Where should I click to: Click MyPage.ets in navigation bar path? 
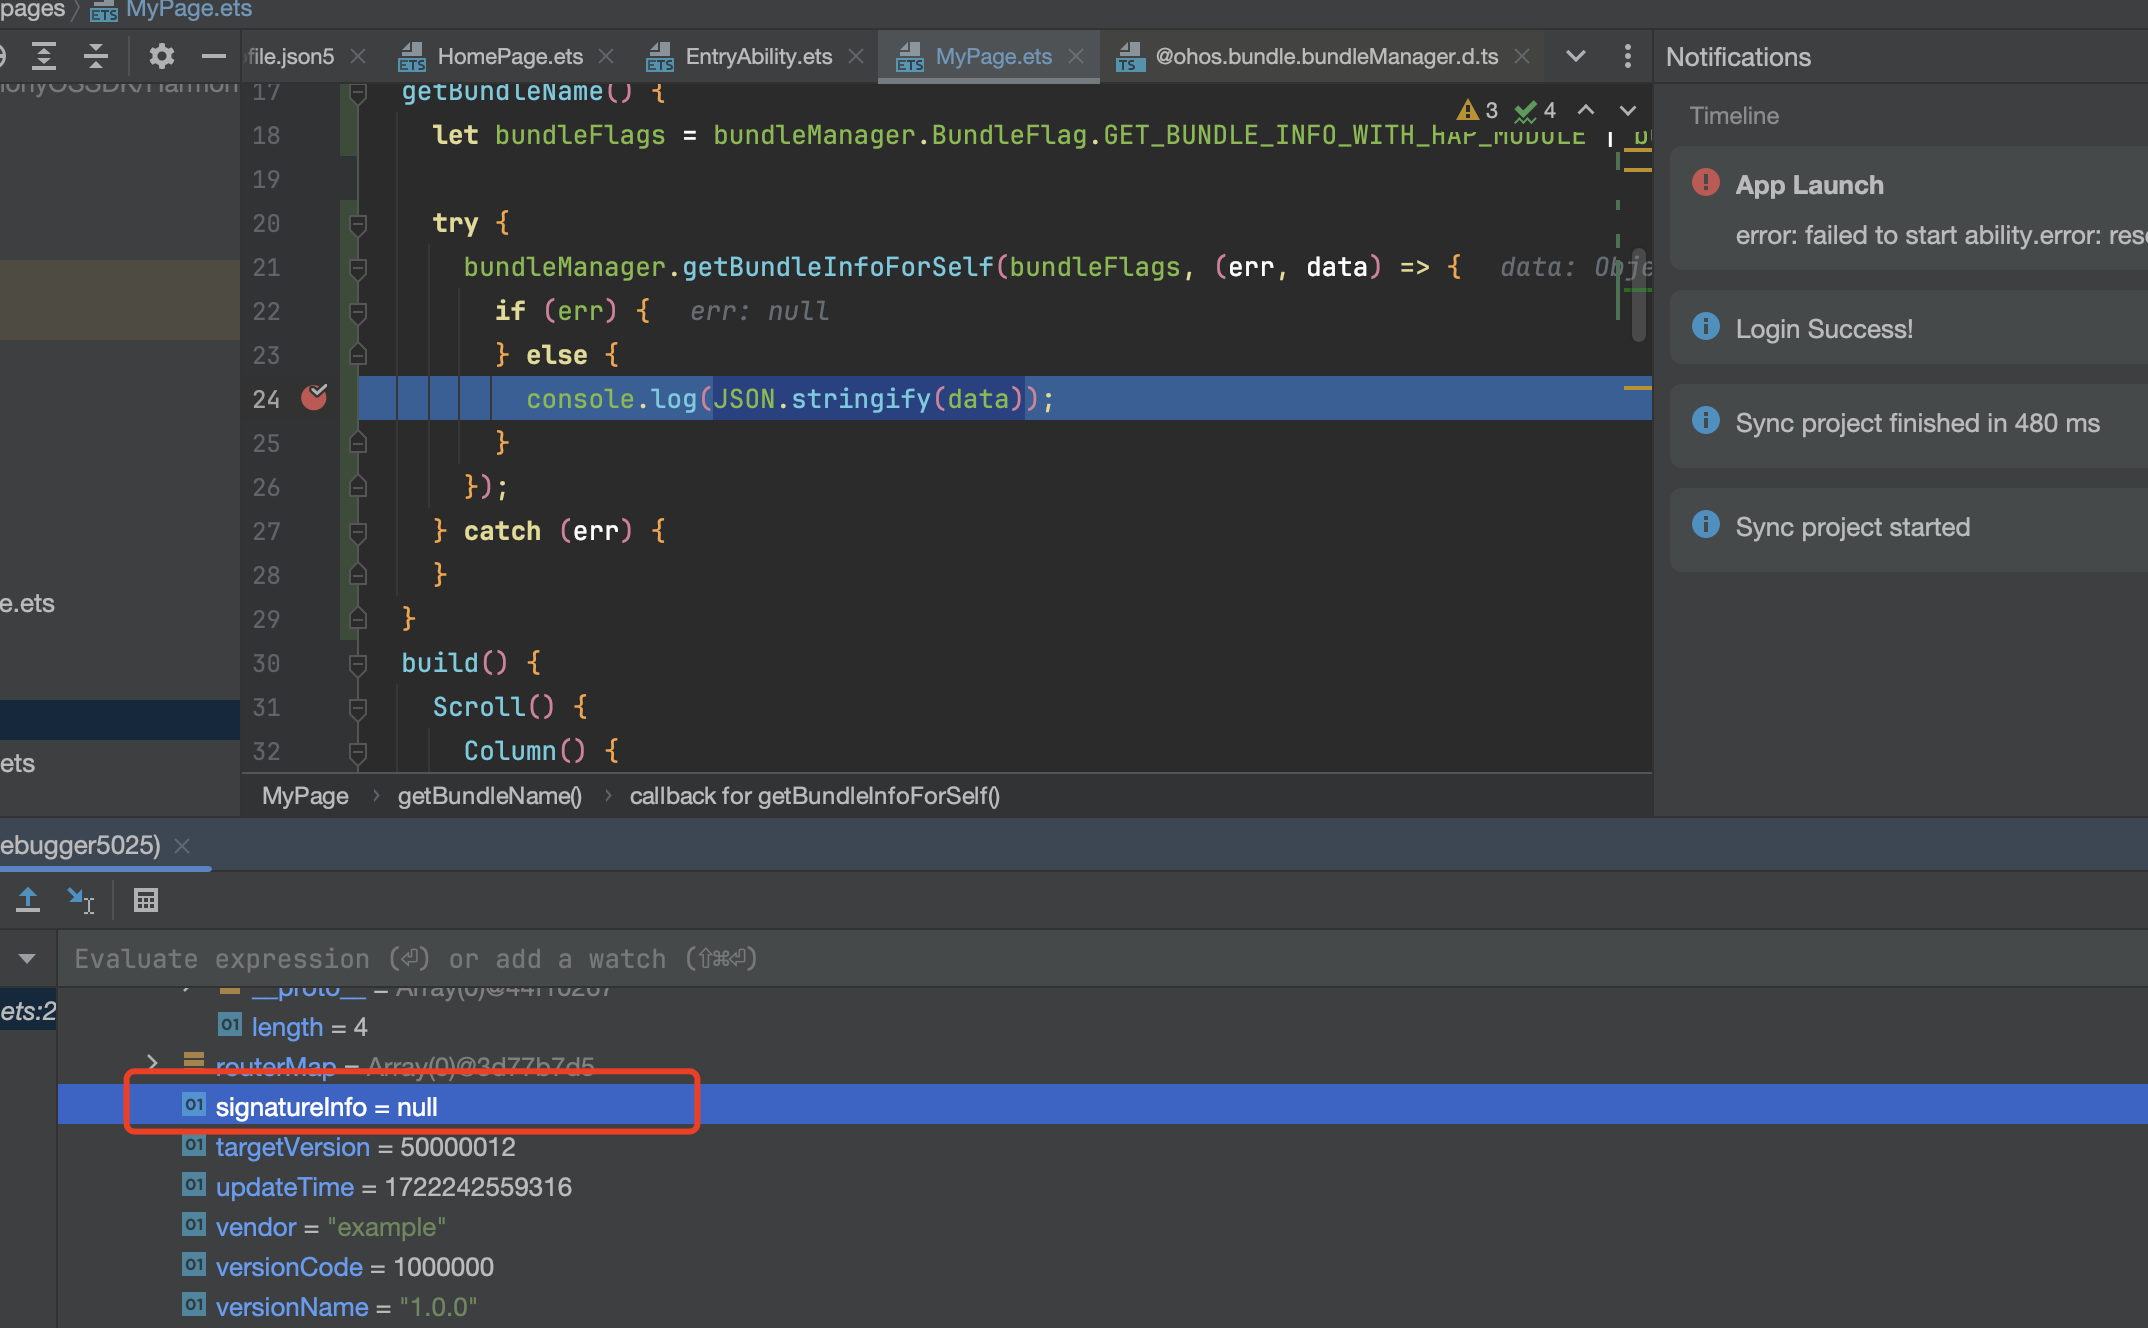tap(188, 10)
